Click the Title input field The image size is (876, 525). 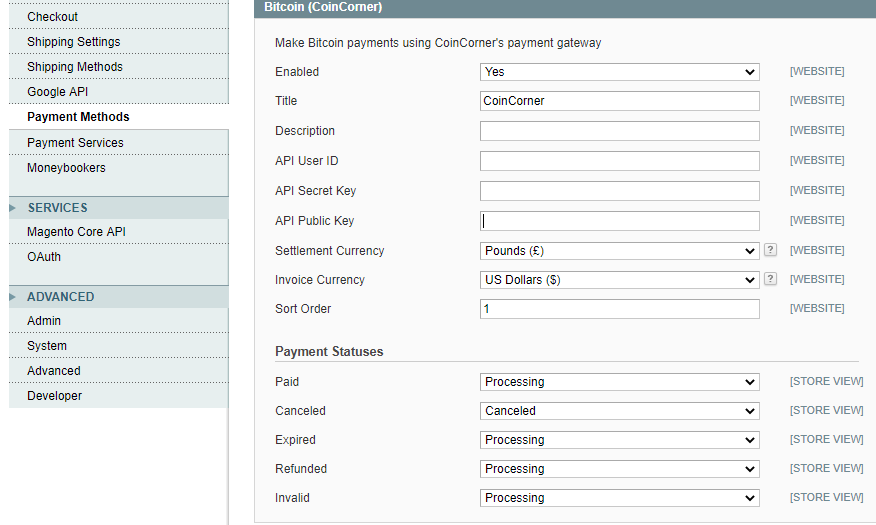[620, 101]
